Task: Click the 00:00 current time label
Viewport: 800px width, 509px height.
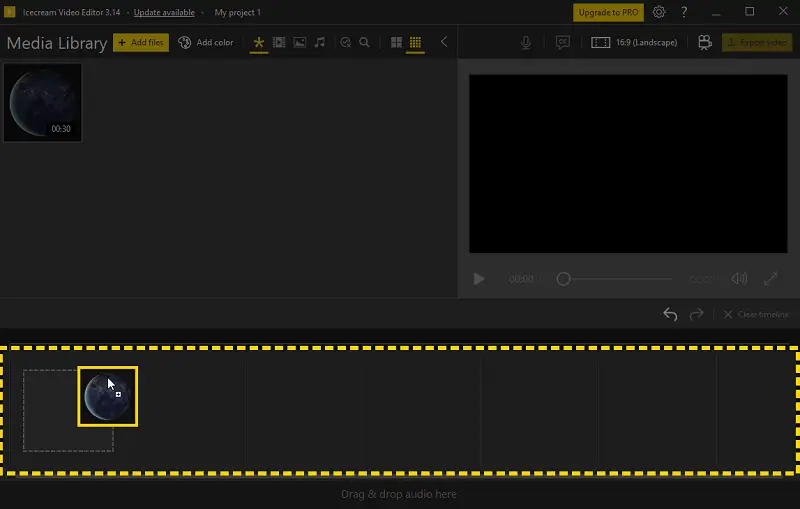Action: coord(521,279)
